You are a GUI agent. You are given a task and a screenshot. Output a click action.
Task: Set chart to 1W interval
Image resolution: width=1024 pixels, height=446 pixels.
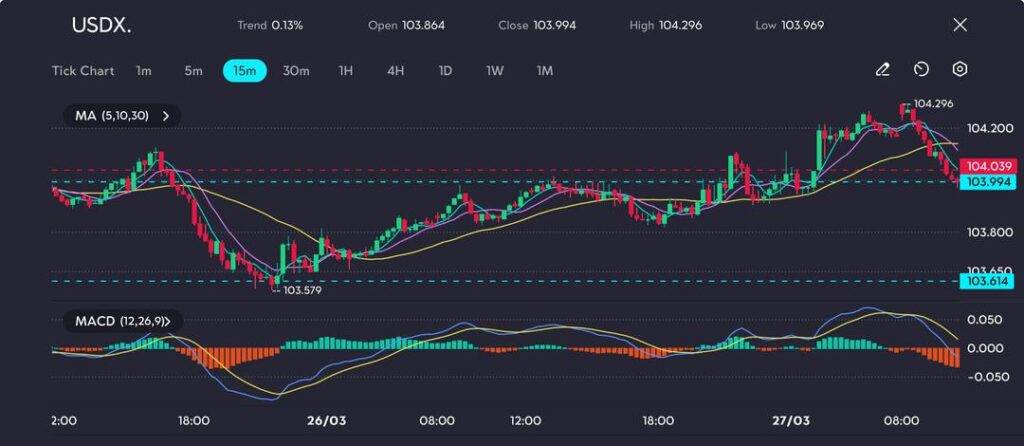click(495, 71)
